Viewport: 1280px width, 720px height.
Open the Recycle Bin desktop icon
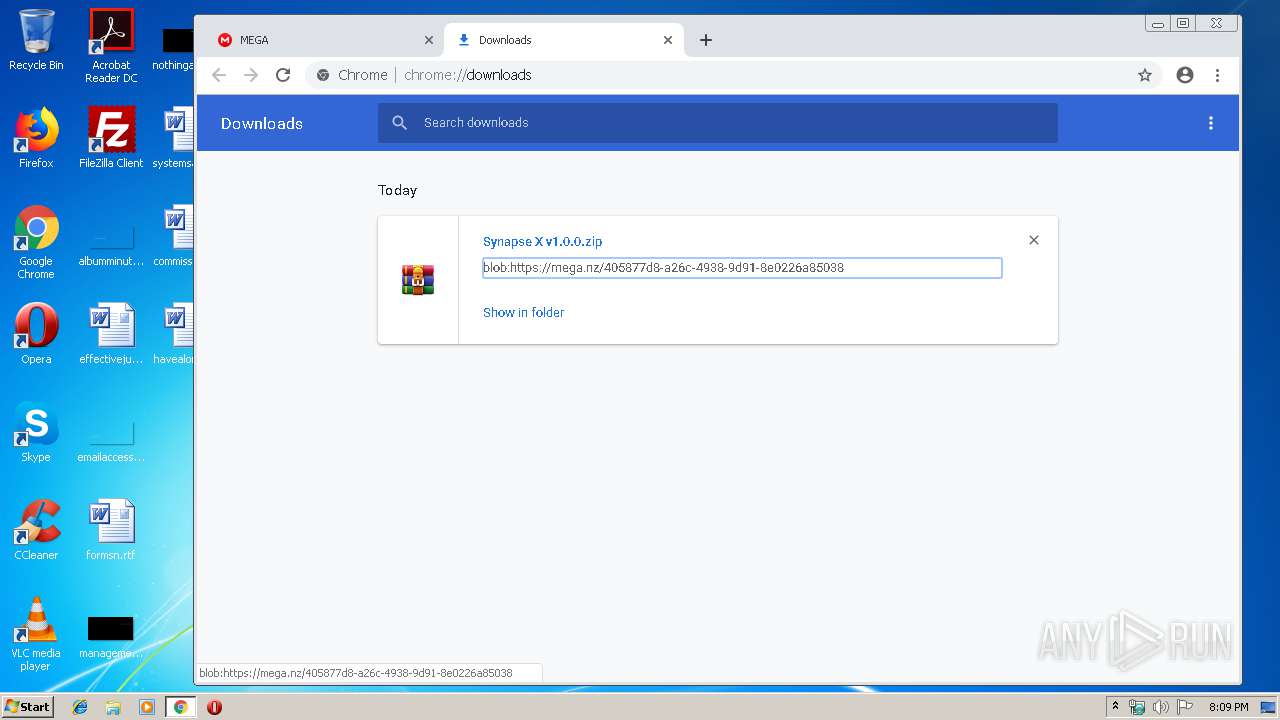36,40
